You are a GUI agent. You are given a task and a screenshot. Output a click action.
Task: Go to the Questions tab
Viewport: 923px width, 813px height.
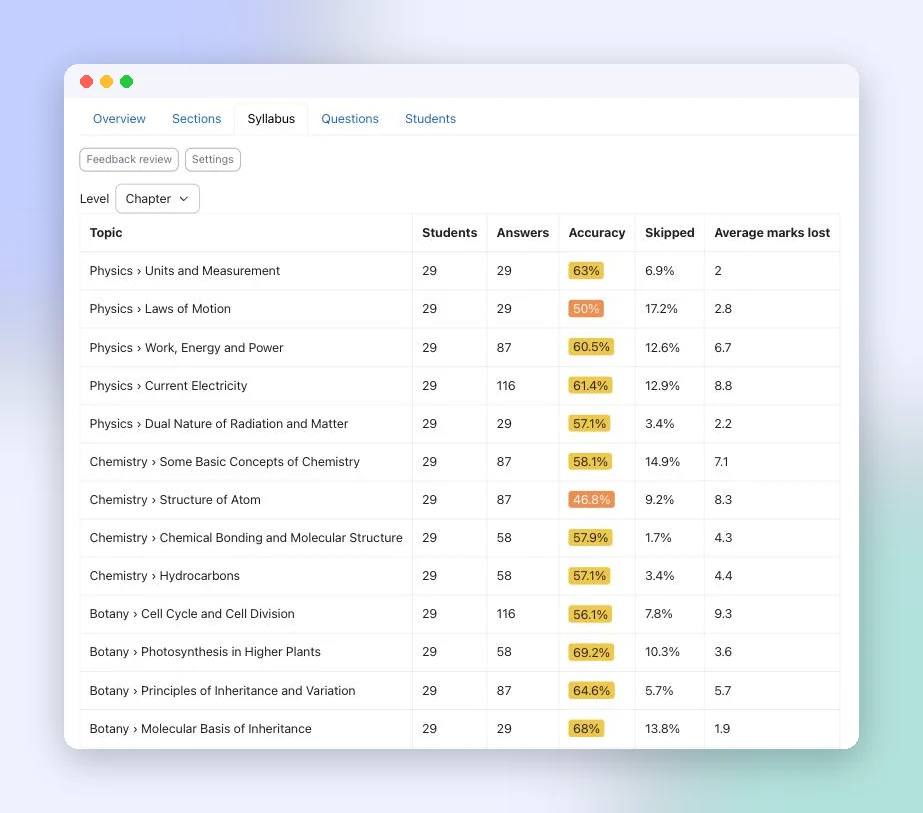350,119
